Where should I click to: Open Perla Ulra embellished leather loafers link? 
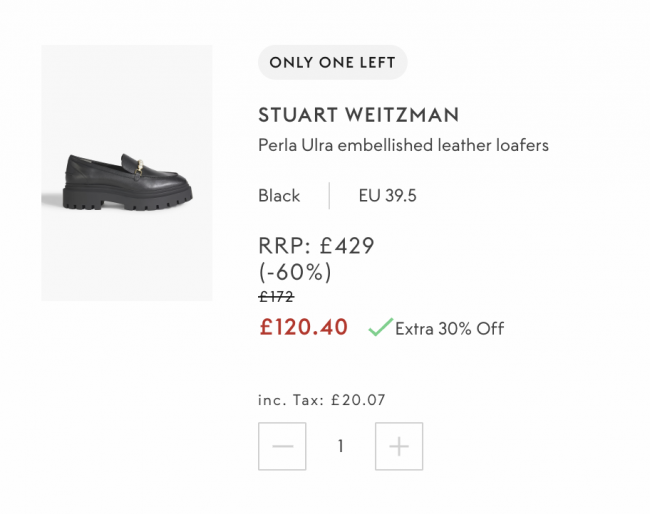click(403, 145)
